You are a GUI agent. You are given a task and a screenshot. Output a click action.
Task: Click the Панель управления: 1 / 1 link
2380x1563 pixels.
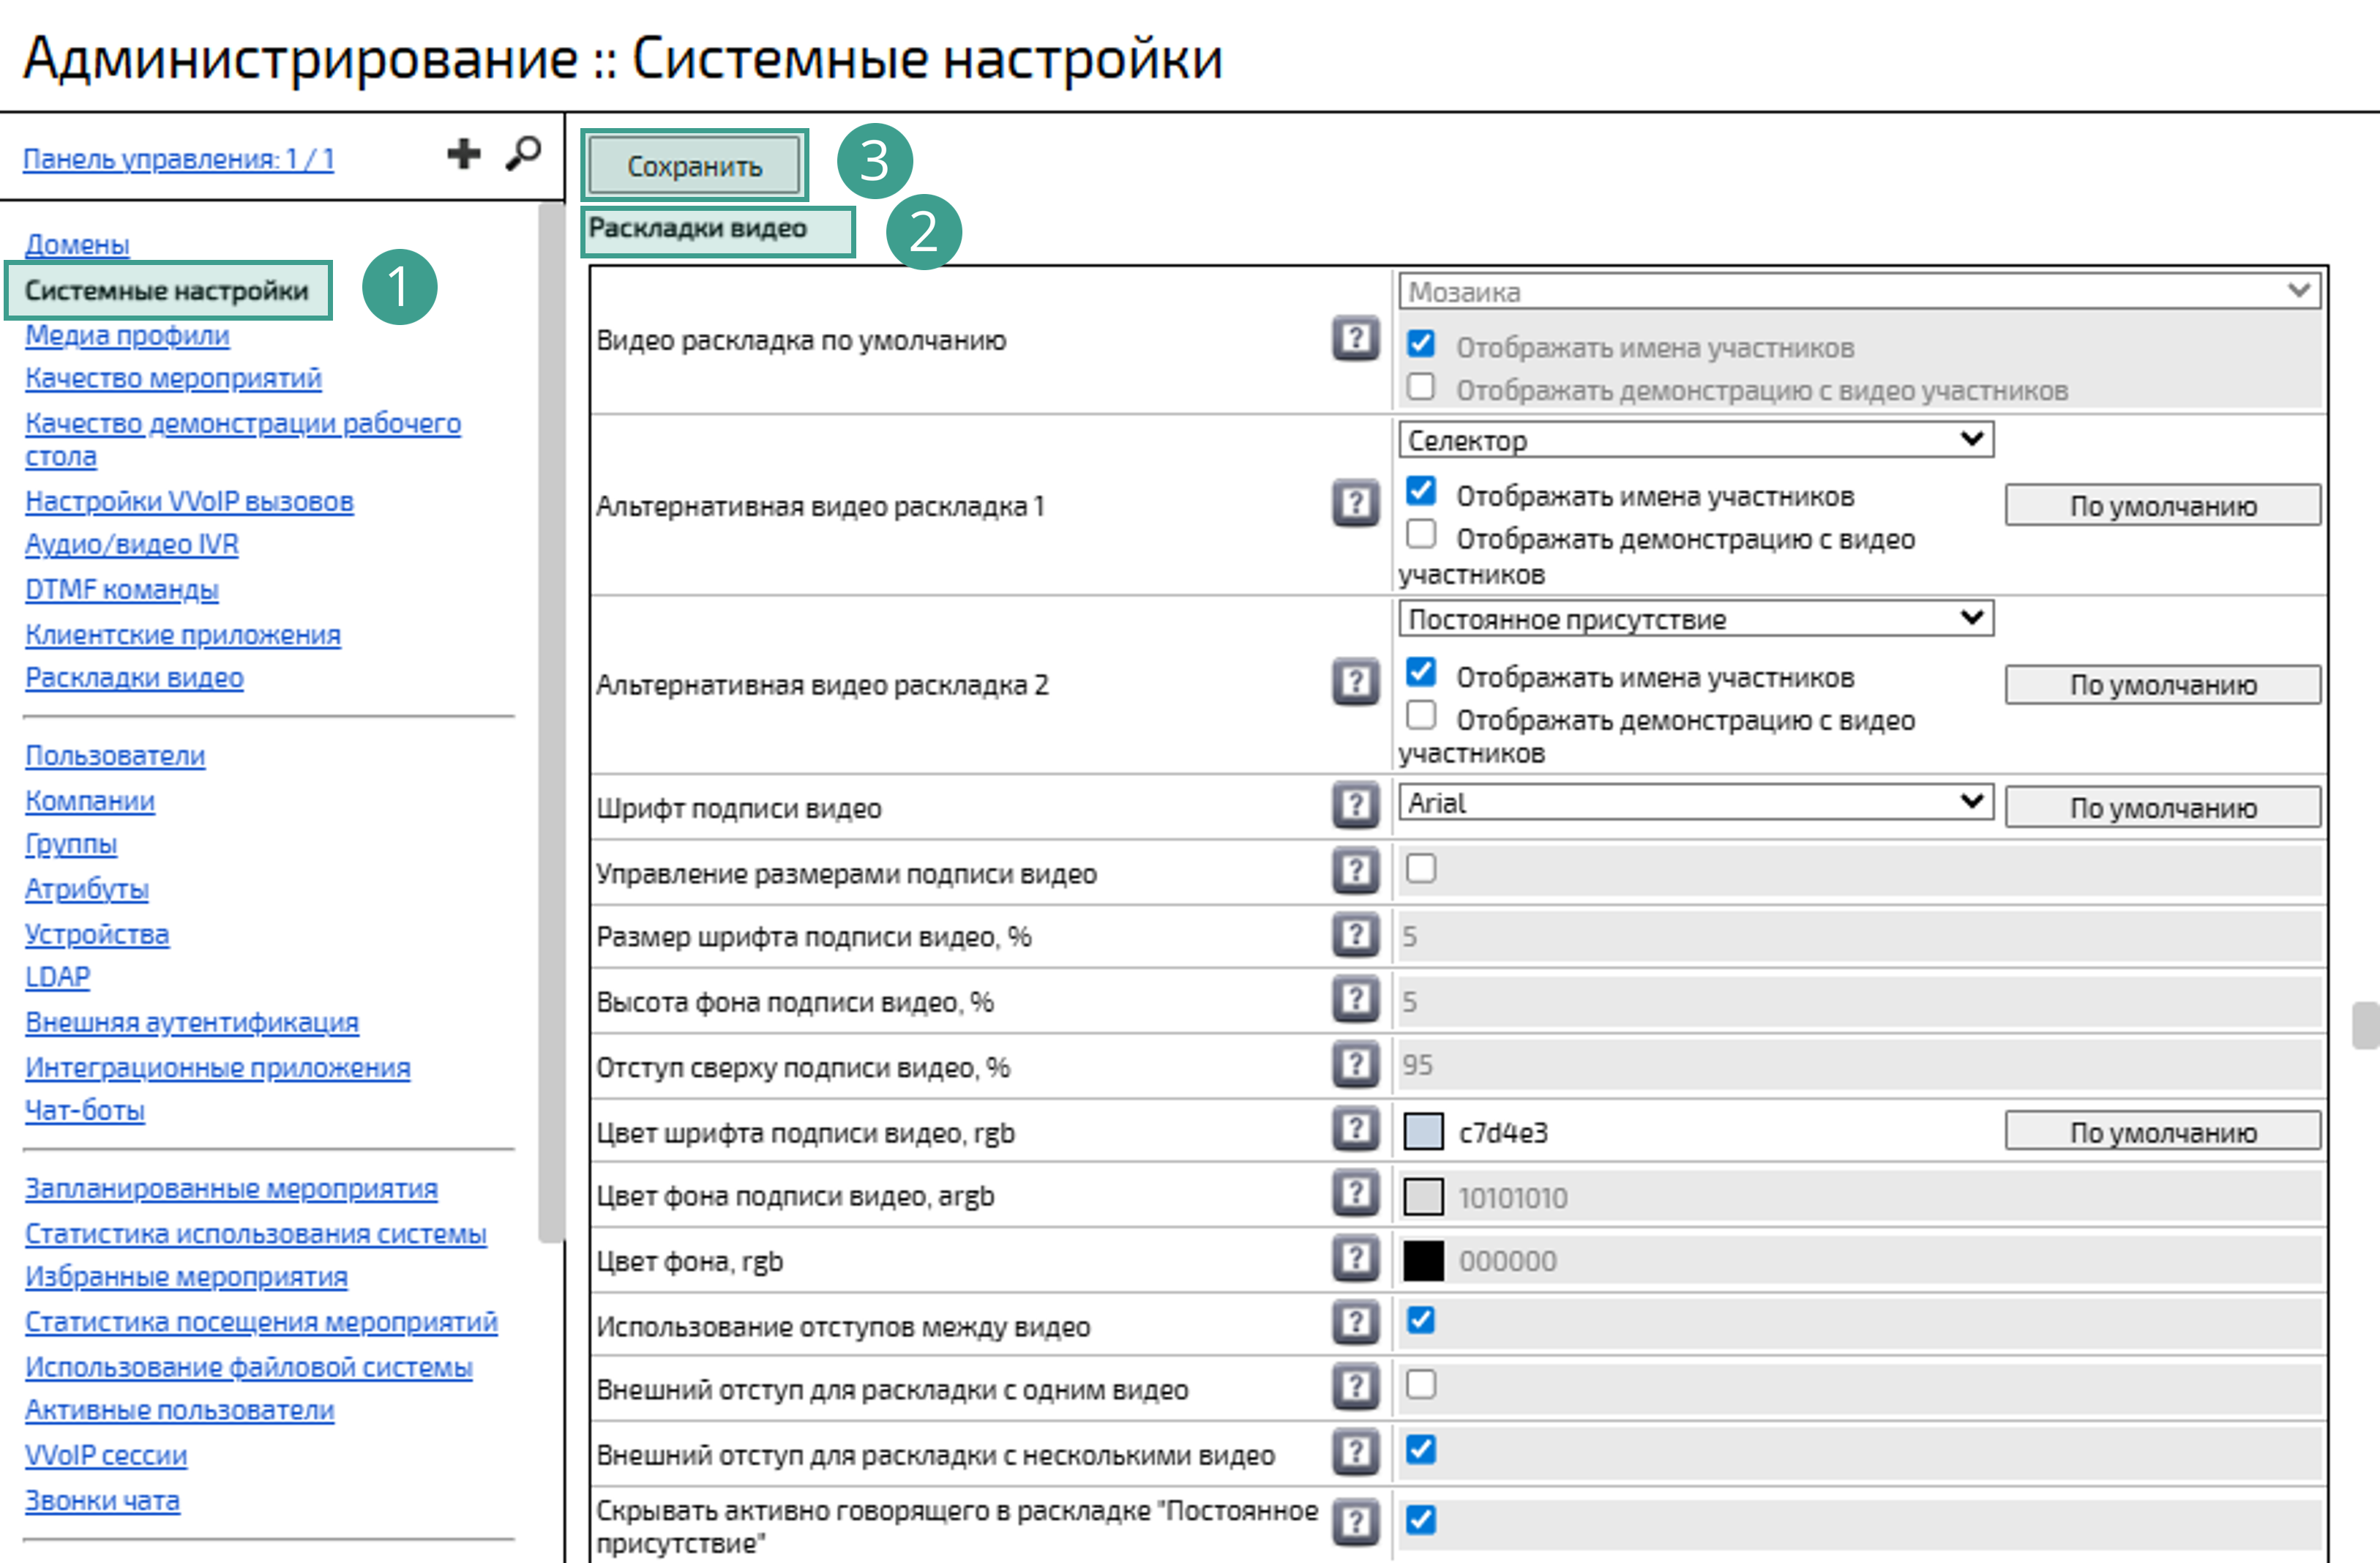[178, 159]
